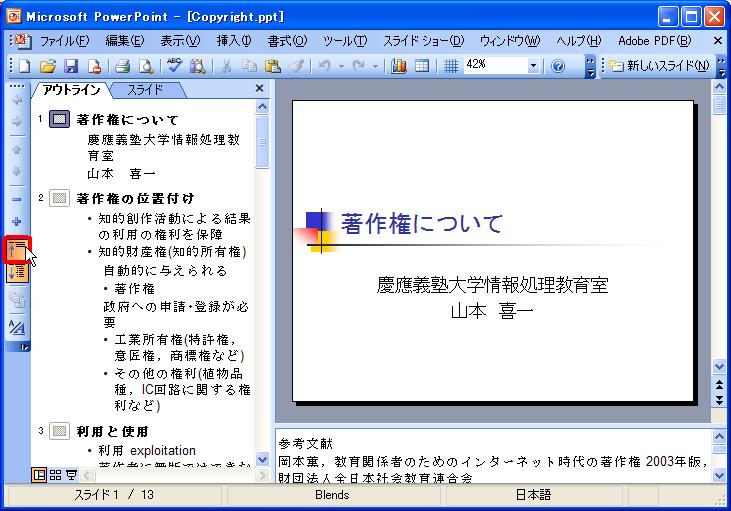Insert a chart from the toolbar
731x511 pixels.
399,66
